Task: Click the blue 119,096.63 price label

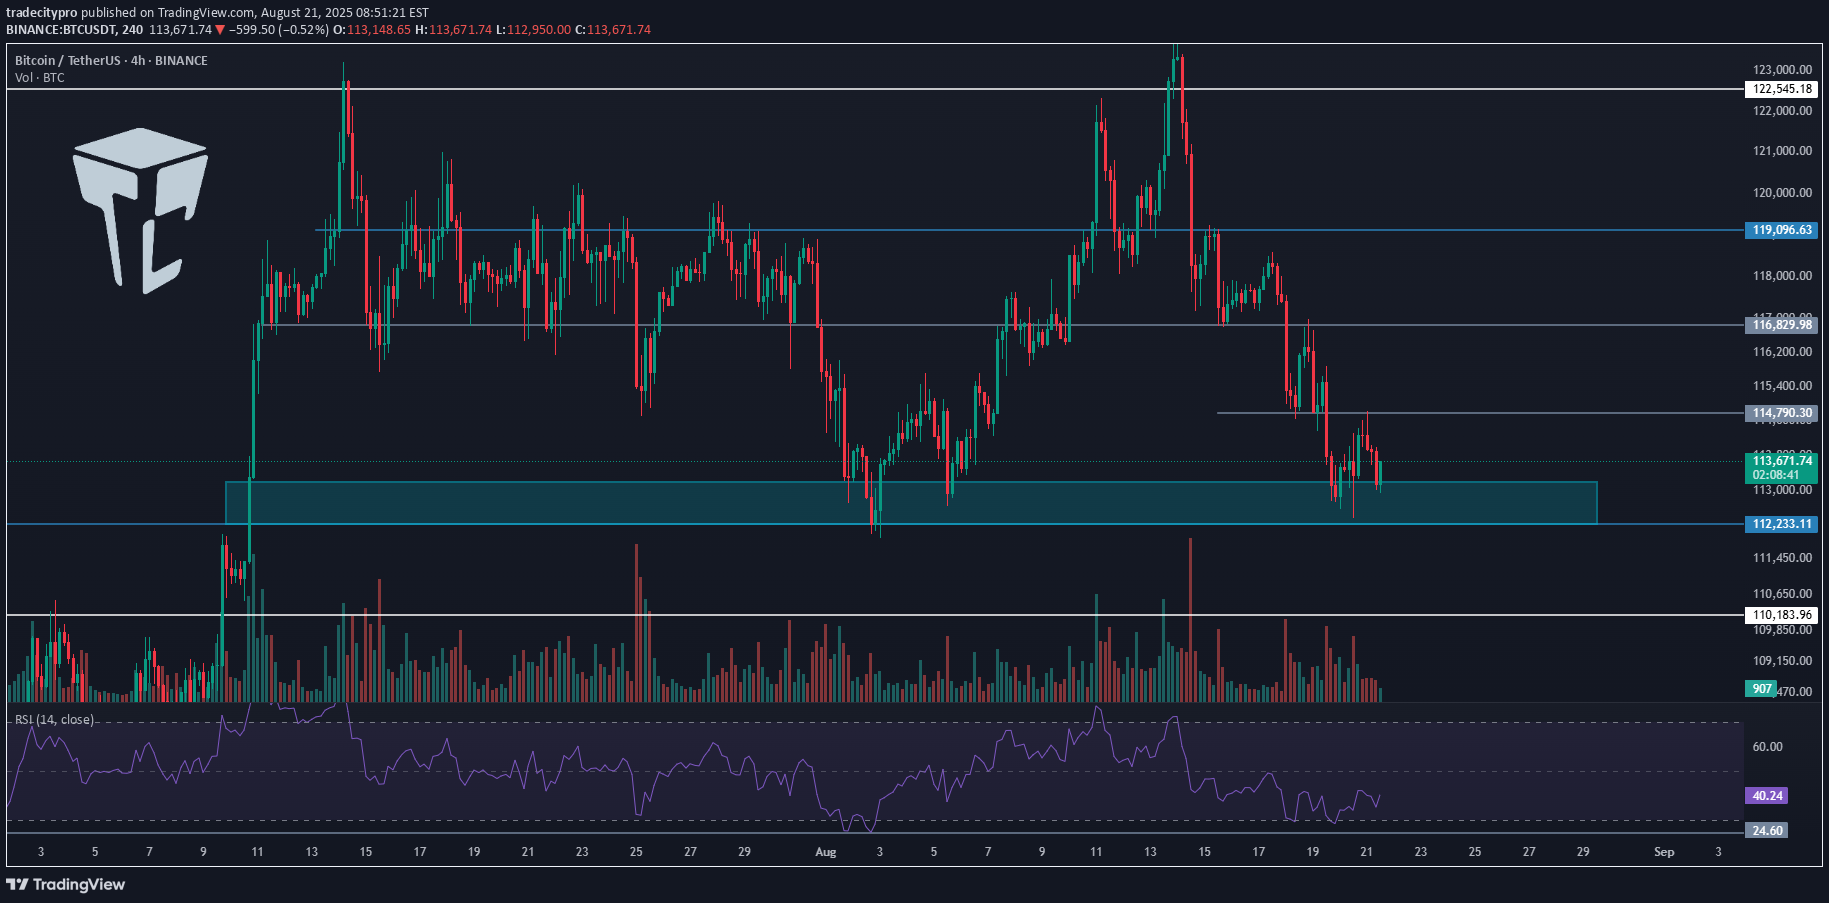Action: [x=1782, y=230]
